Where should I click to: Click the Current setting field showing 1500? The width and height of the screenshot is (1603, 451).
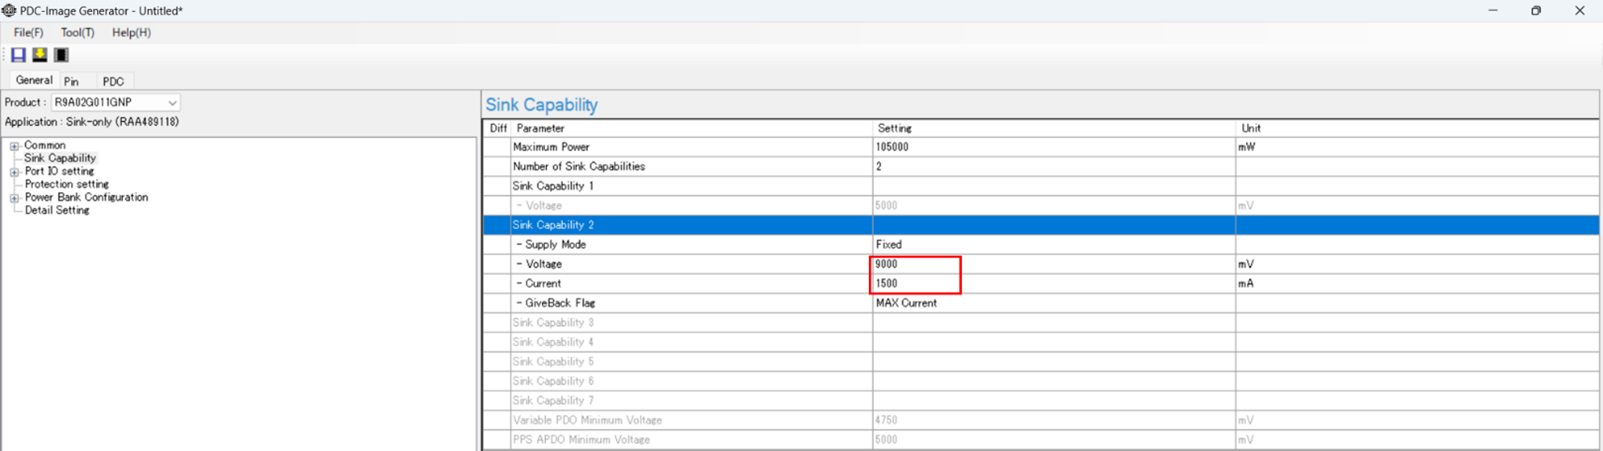point(915,284)
